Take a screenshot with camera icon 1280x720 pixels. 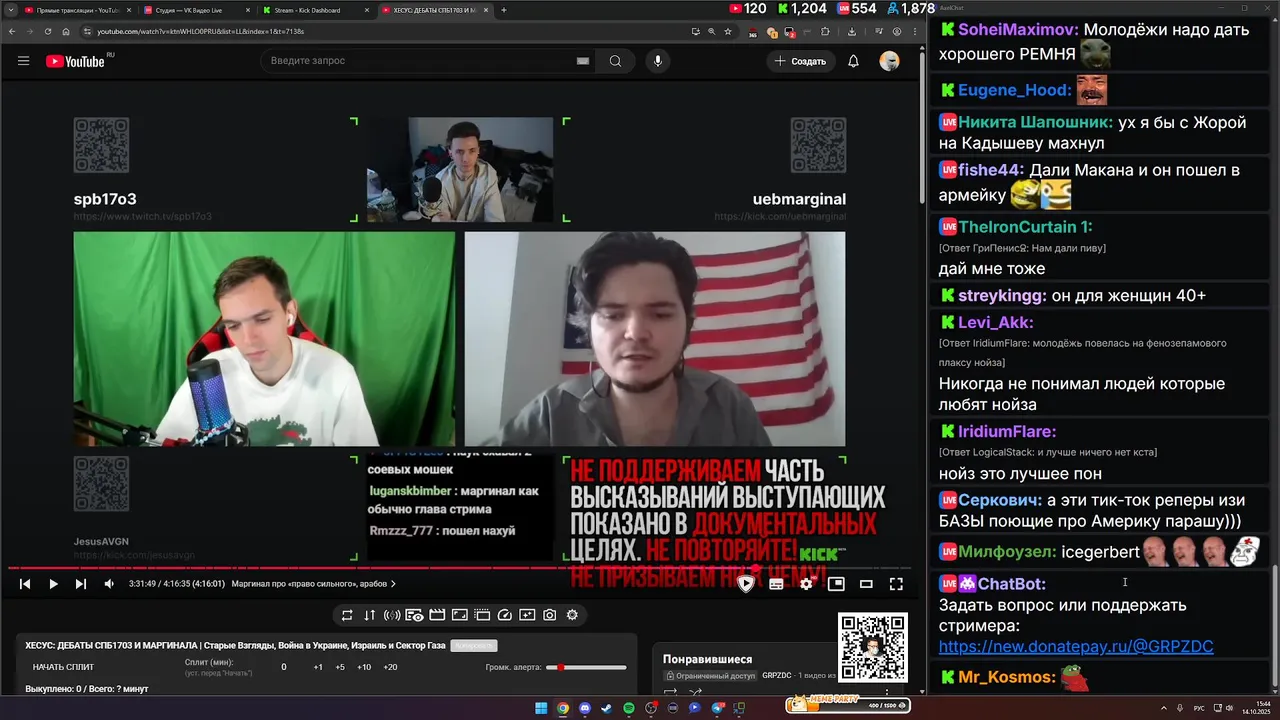tap(549, 615)
